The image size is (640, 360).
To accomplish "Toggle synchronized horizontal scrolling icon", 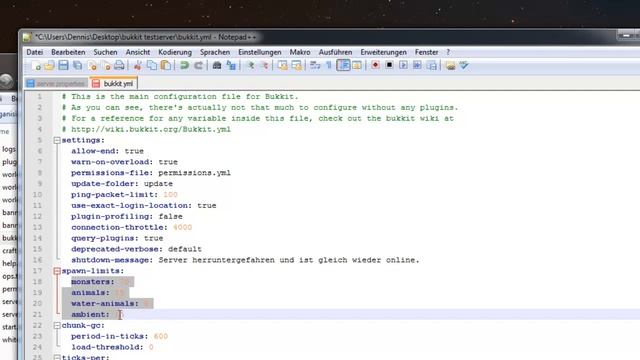I will pyautogui.click(x=296, y=65).
